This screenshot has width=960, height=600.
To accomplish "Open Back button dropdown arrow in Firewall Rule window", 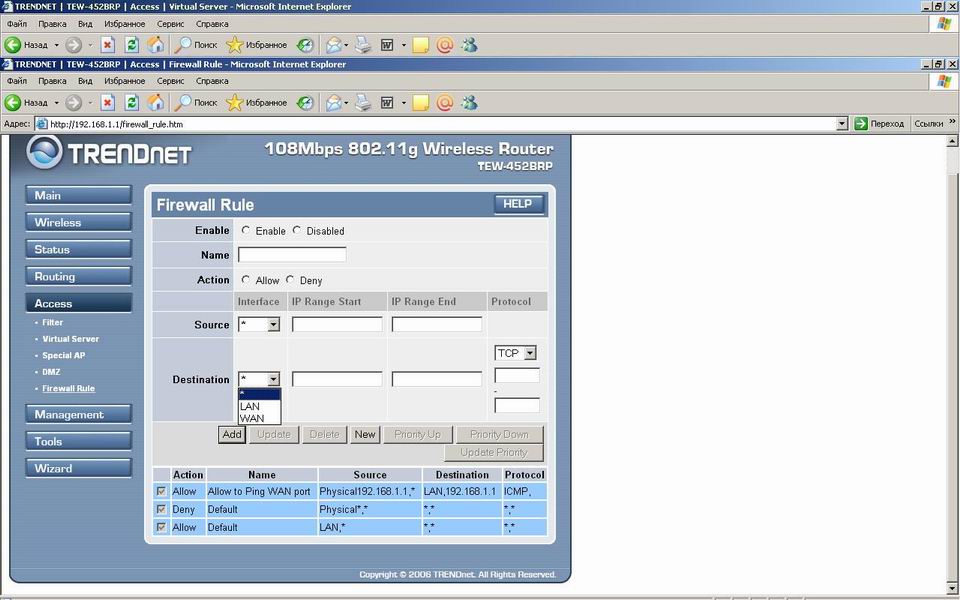I will [56, 103].
